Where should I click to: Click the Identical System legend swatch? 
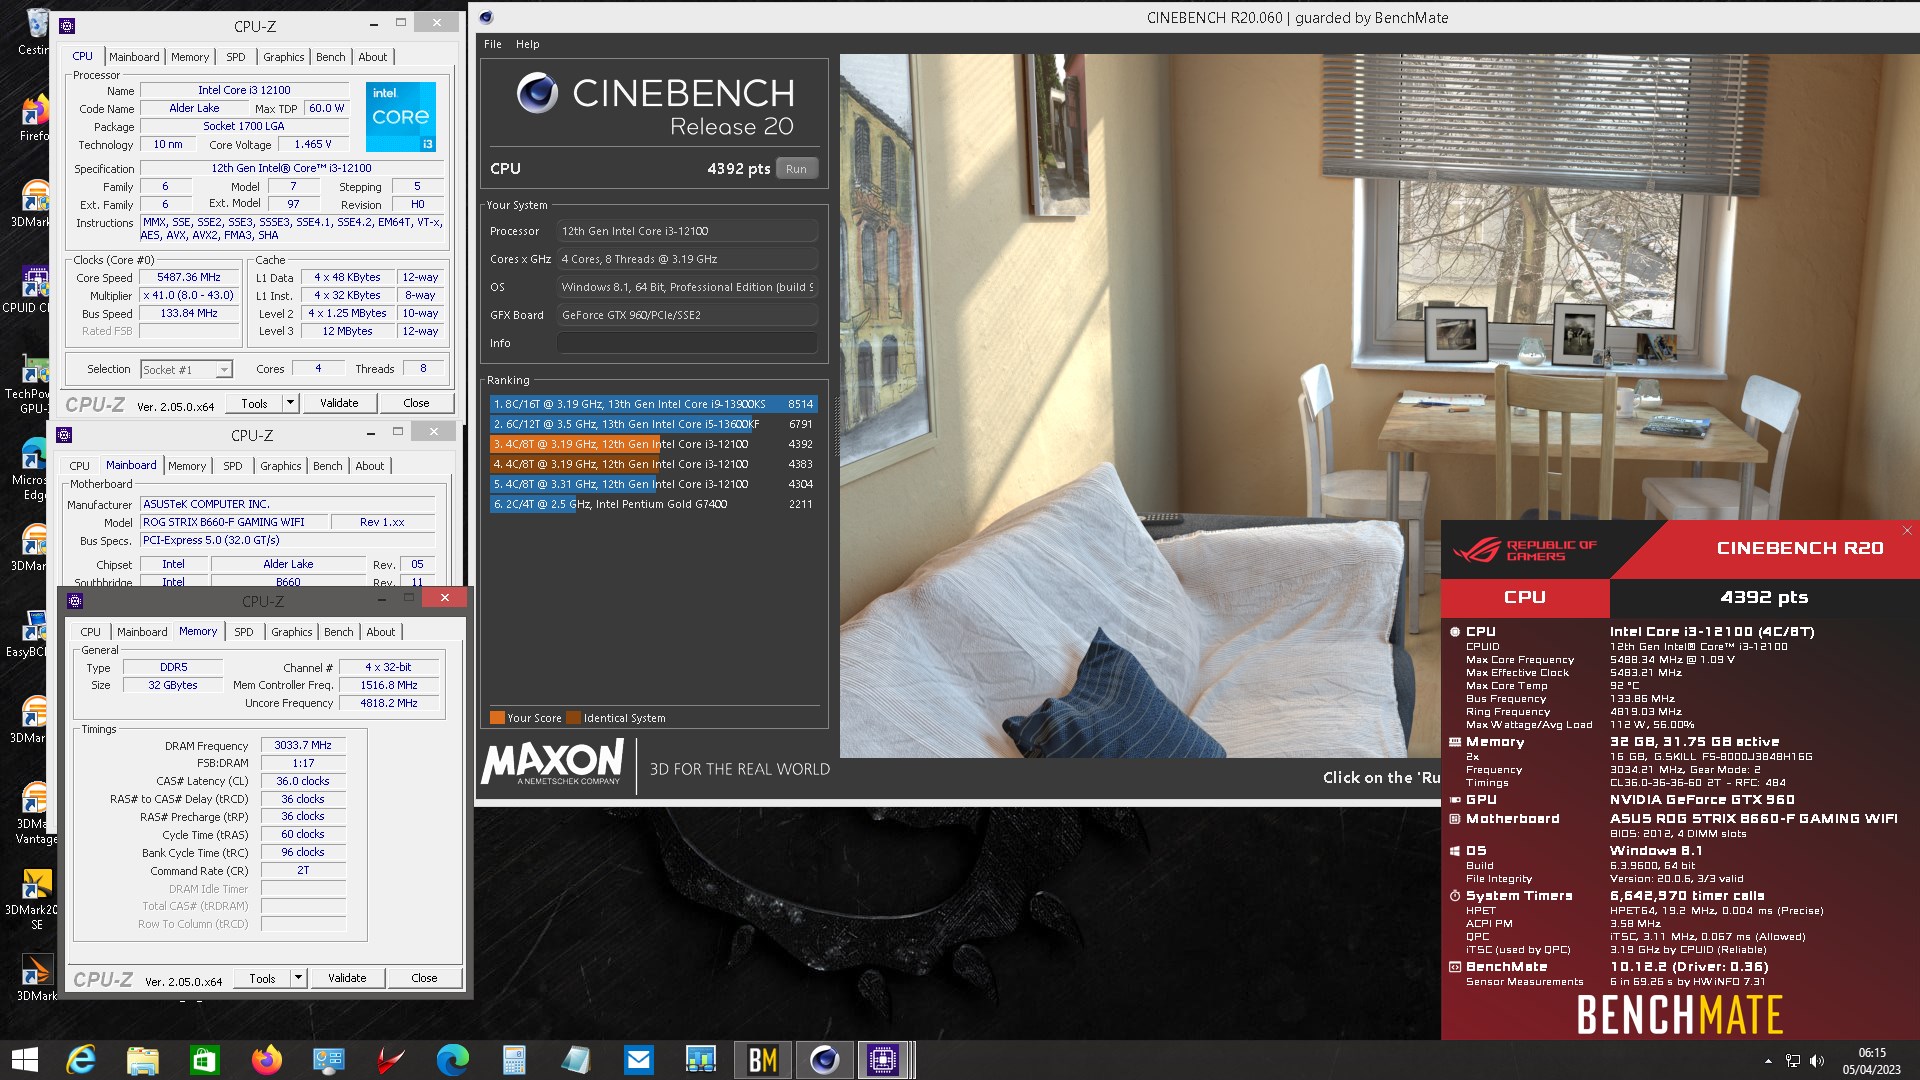(574, 718)
